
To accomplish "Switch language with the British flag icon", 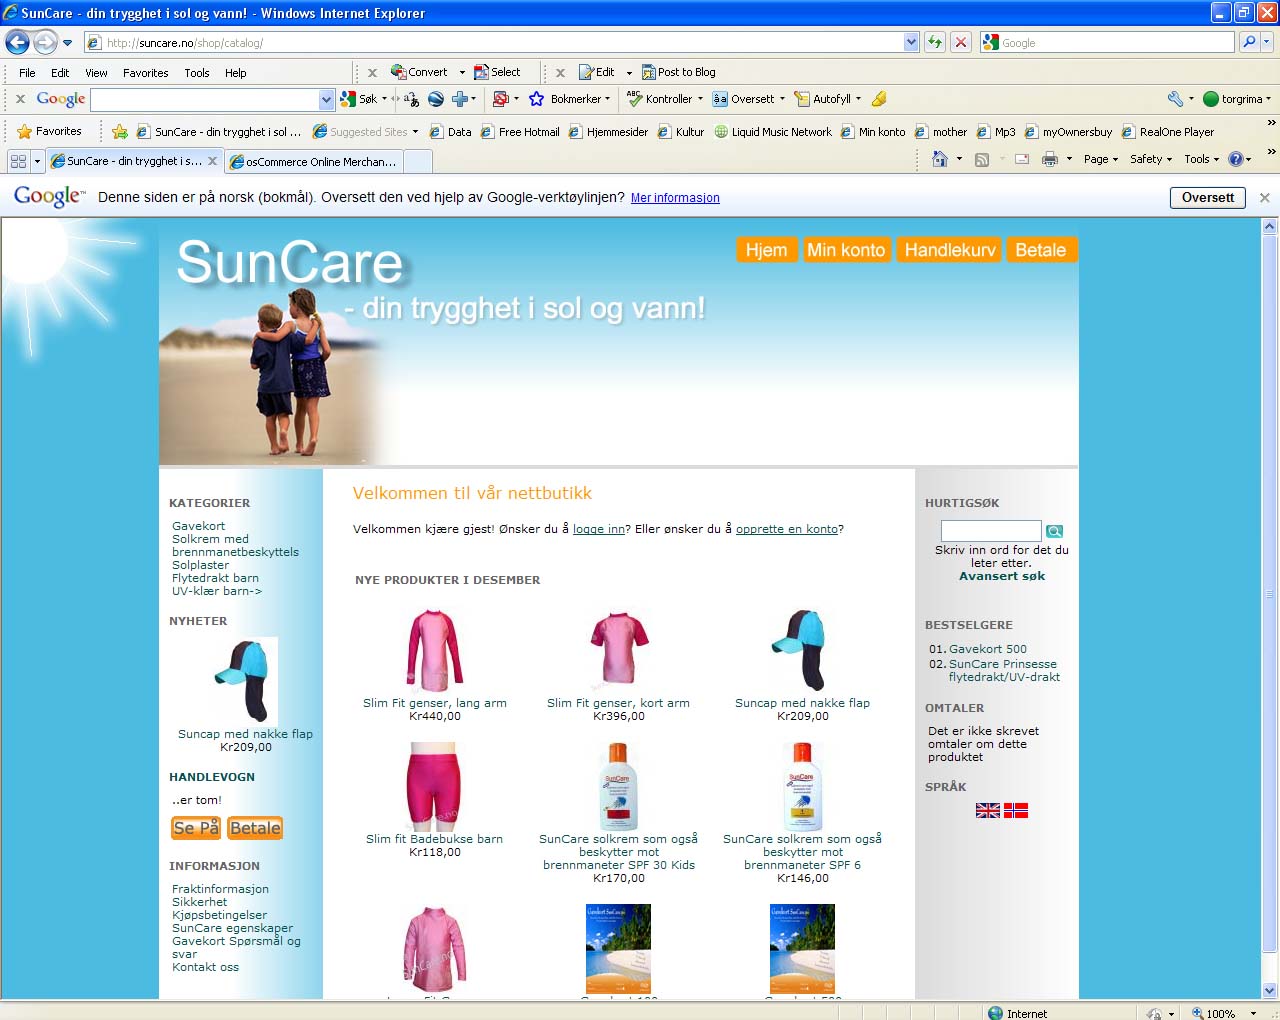I will 988,810.
